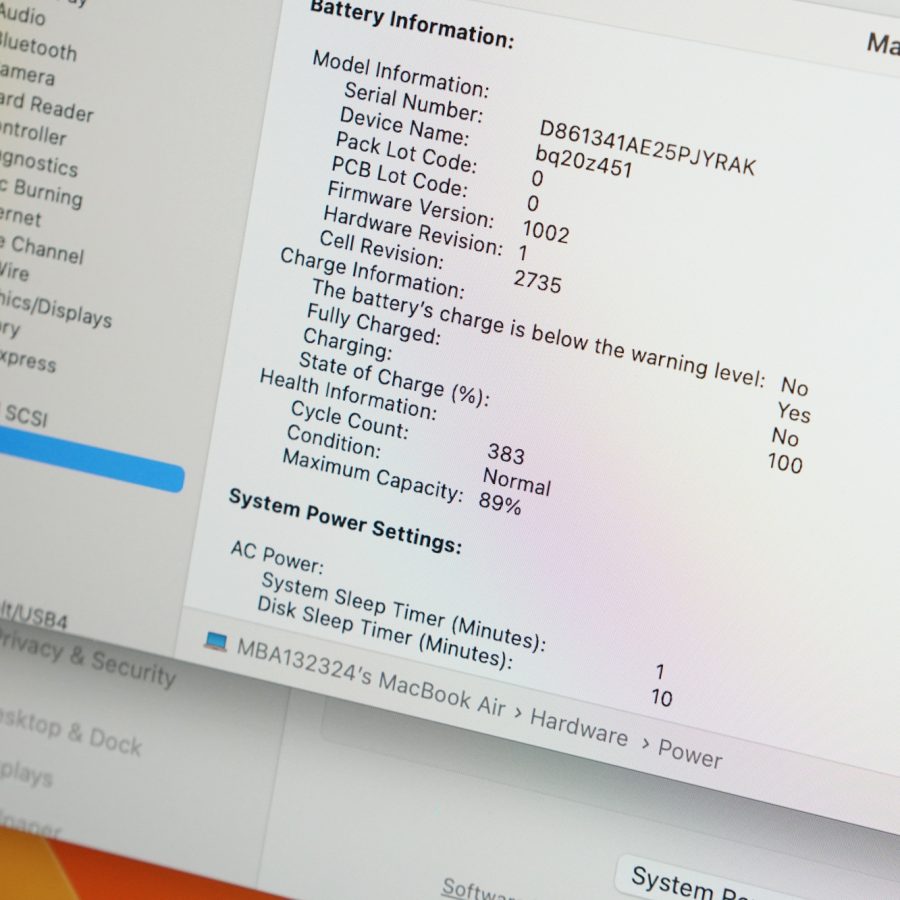Choose Card Reader in the sidebar
This screenshot has height=900, width=900.
pos(46,106)
